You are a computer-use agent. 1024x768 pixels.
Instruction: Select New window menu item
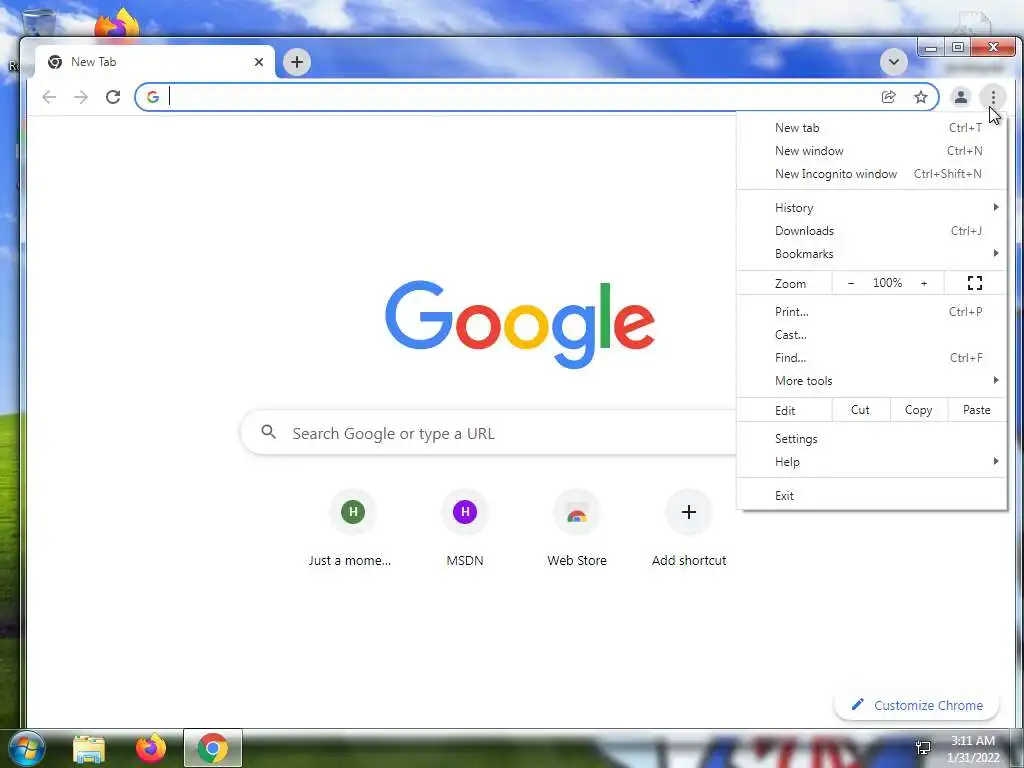pos(872,151)
